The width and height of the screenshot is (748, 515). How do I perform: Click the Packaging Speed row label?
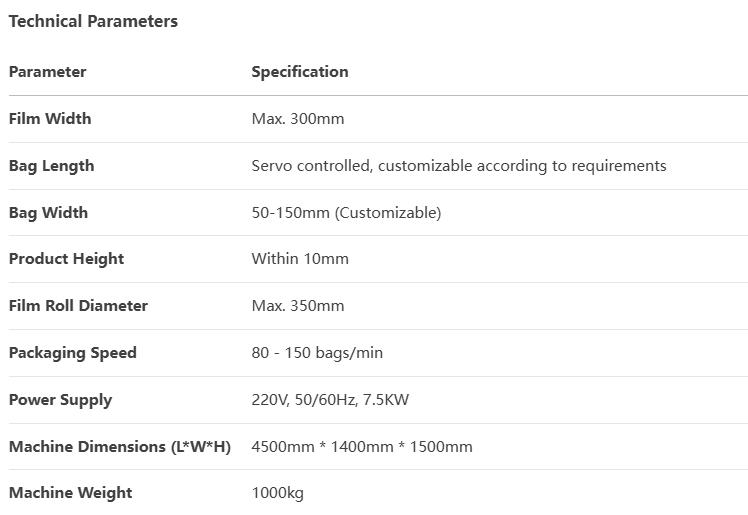[x=73, y=353]
